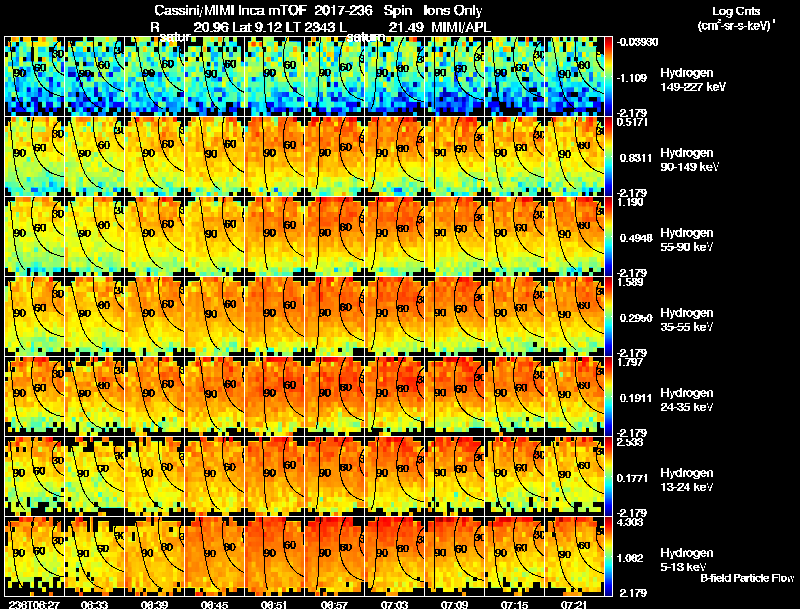Click the '07:09' time axis label
800x609 pixels.
click(x=454, y=604)
